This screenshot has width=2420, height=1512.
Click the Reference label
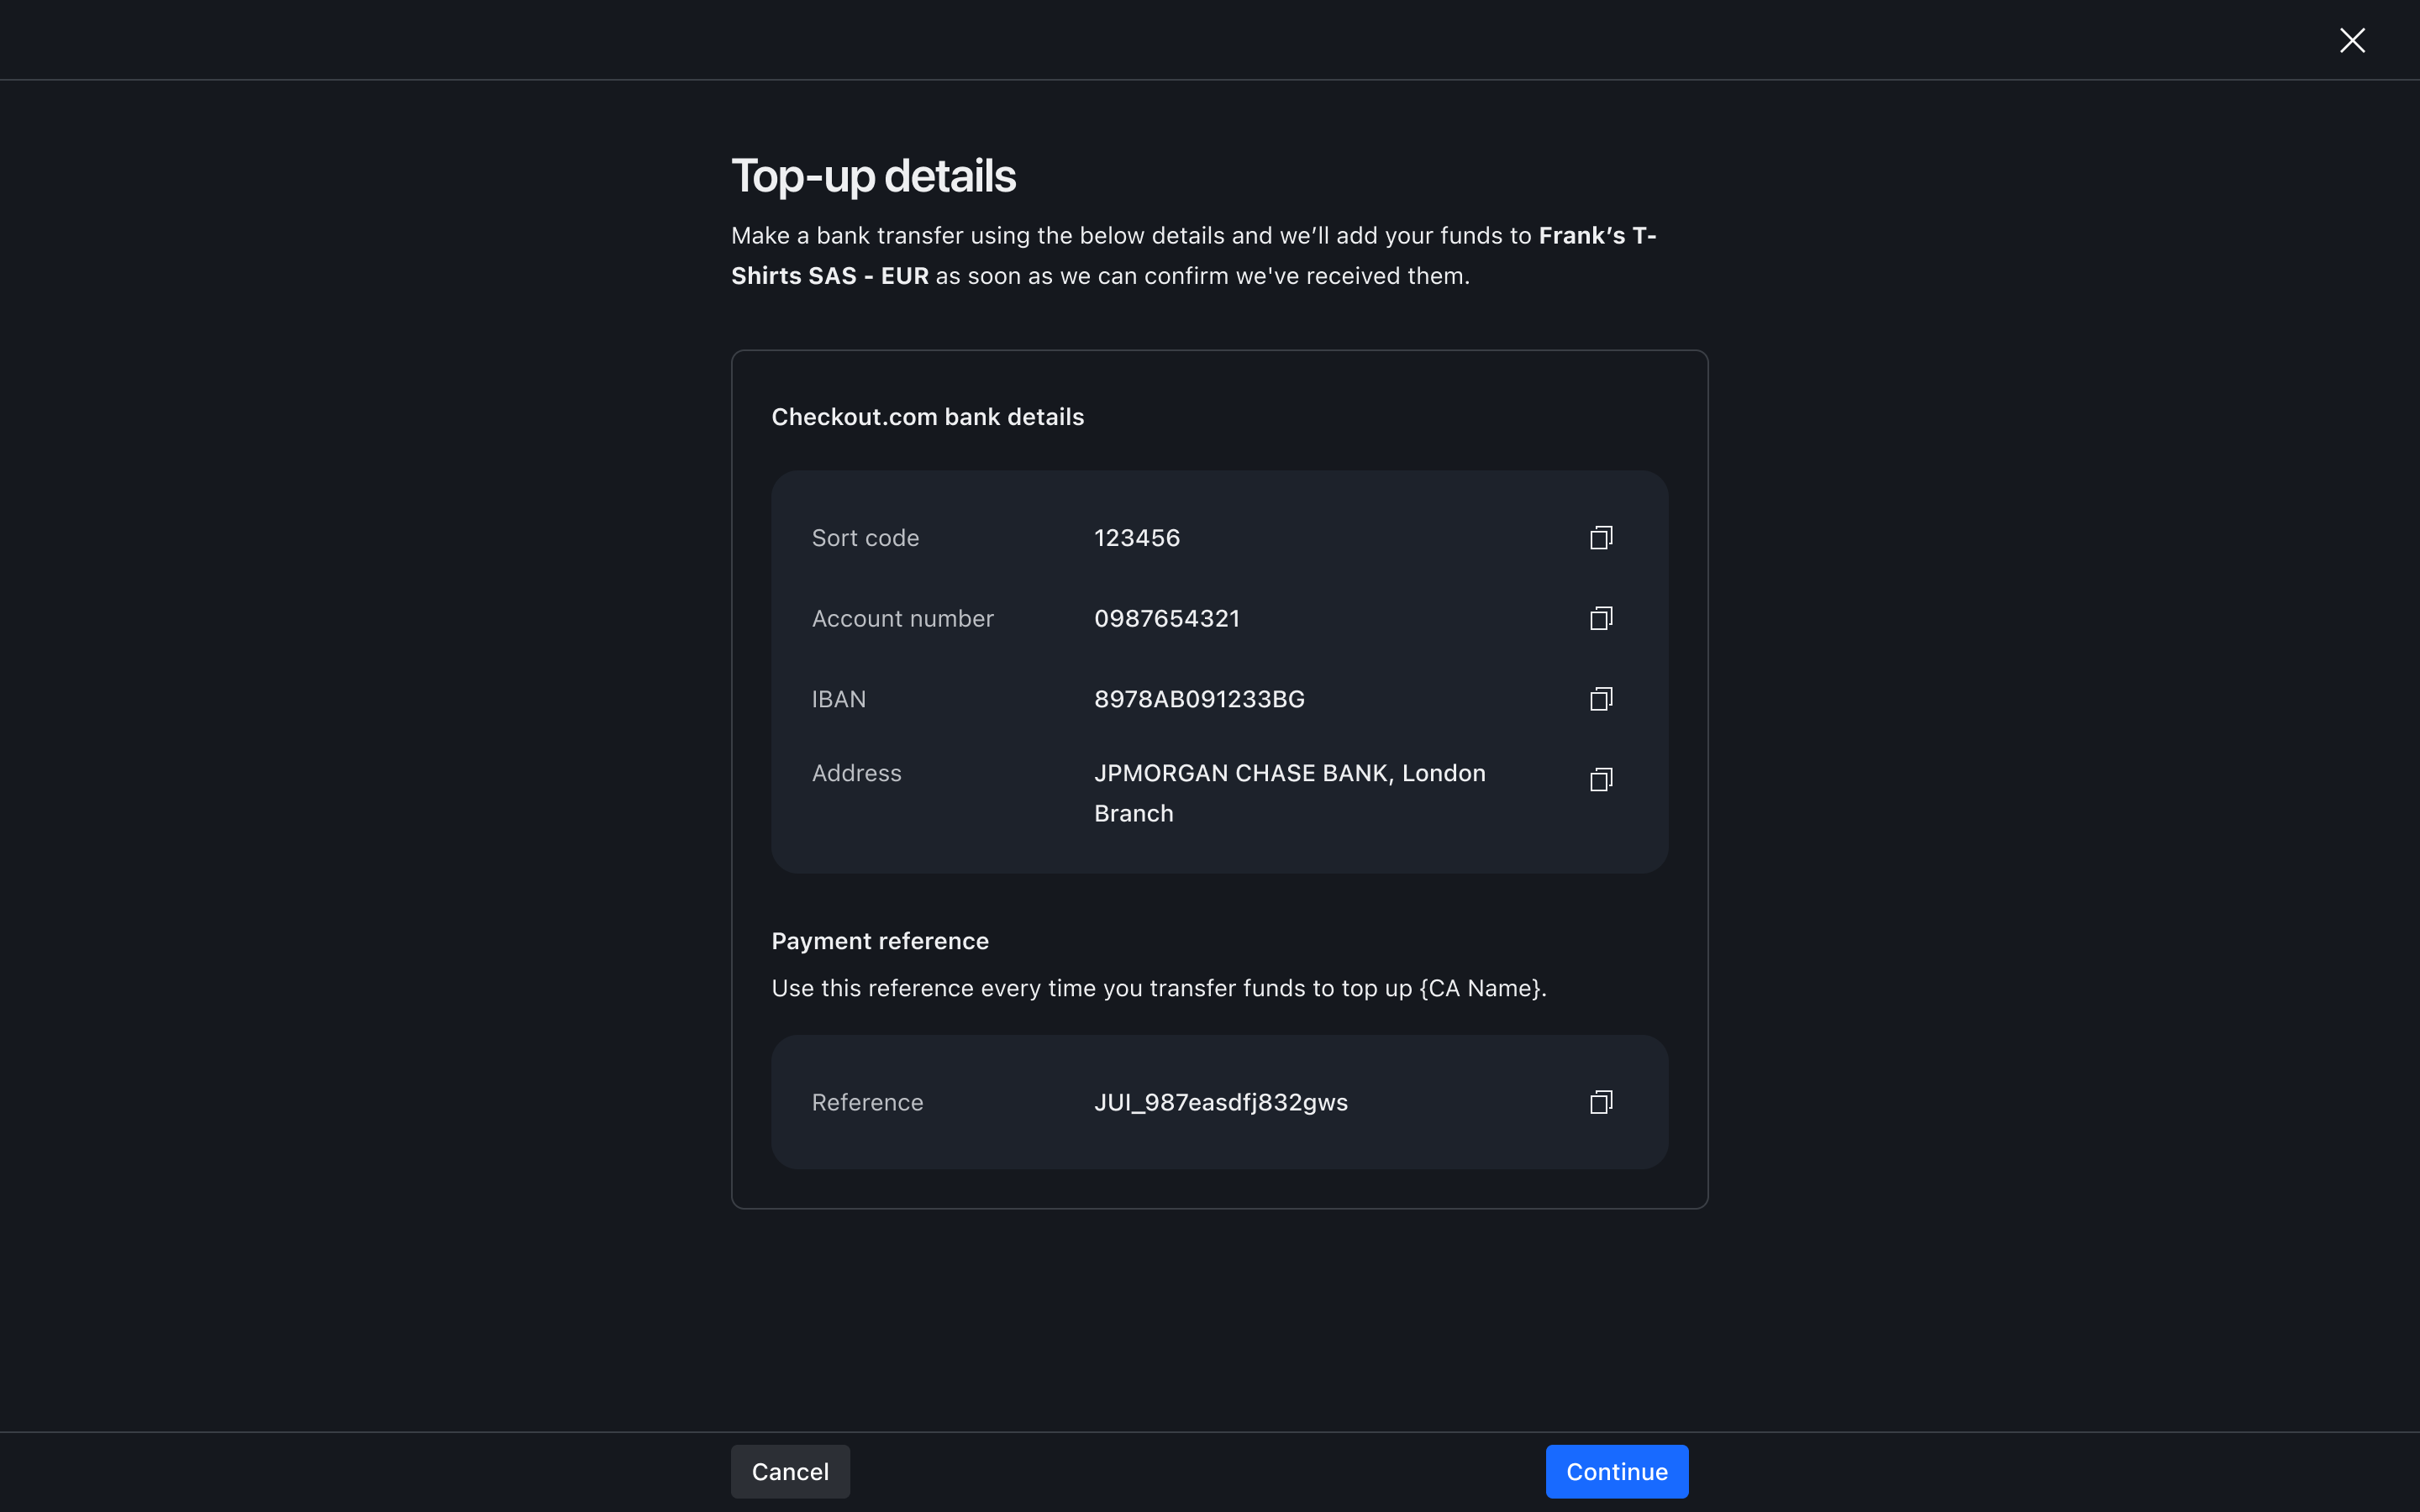click(x=867, y=1102)
